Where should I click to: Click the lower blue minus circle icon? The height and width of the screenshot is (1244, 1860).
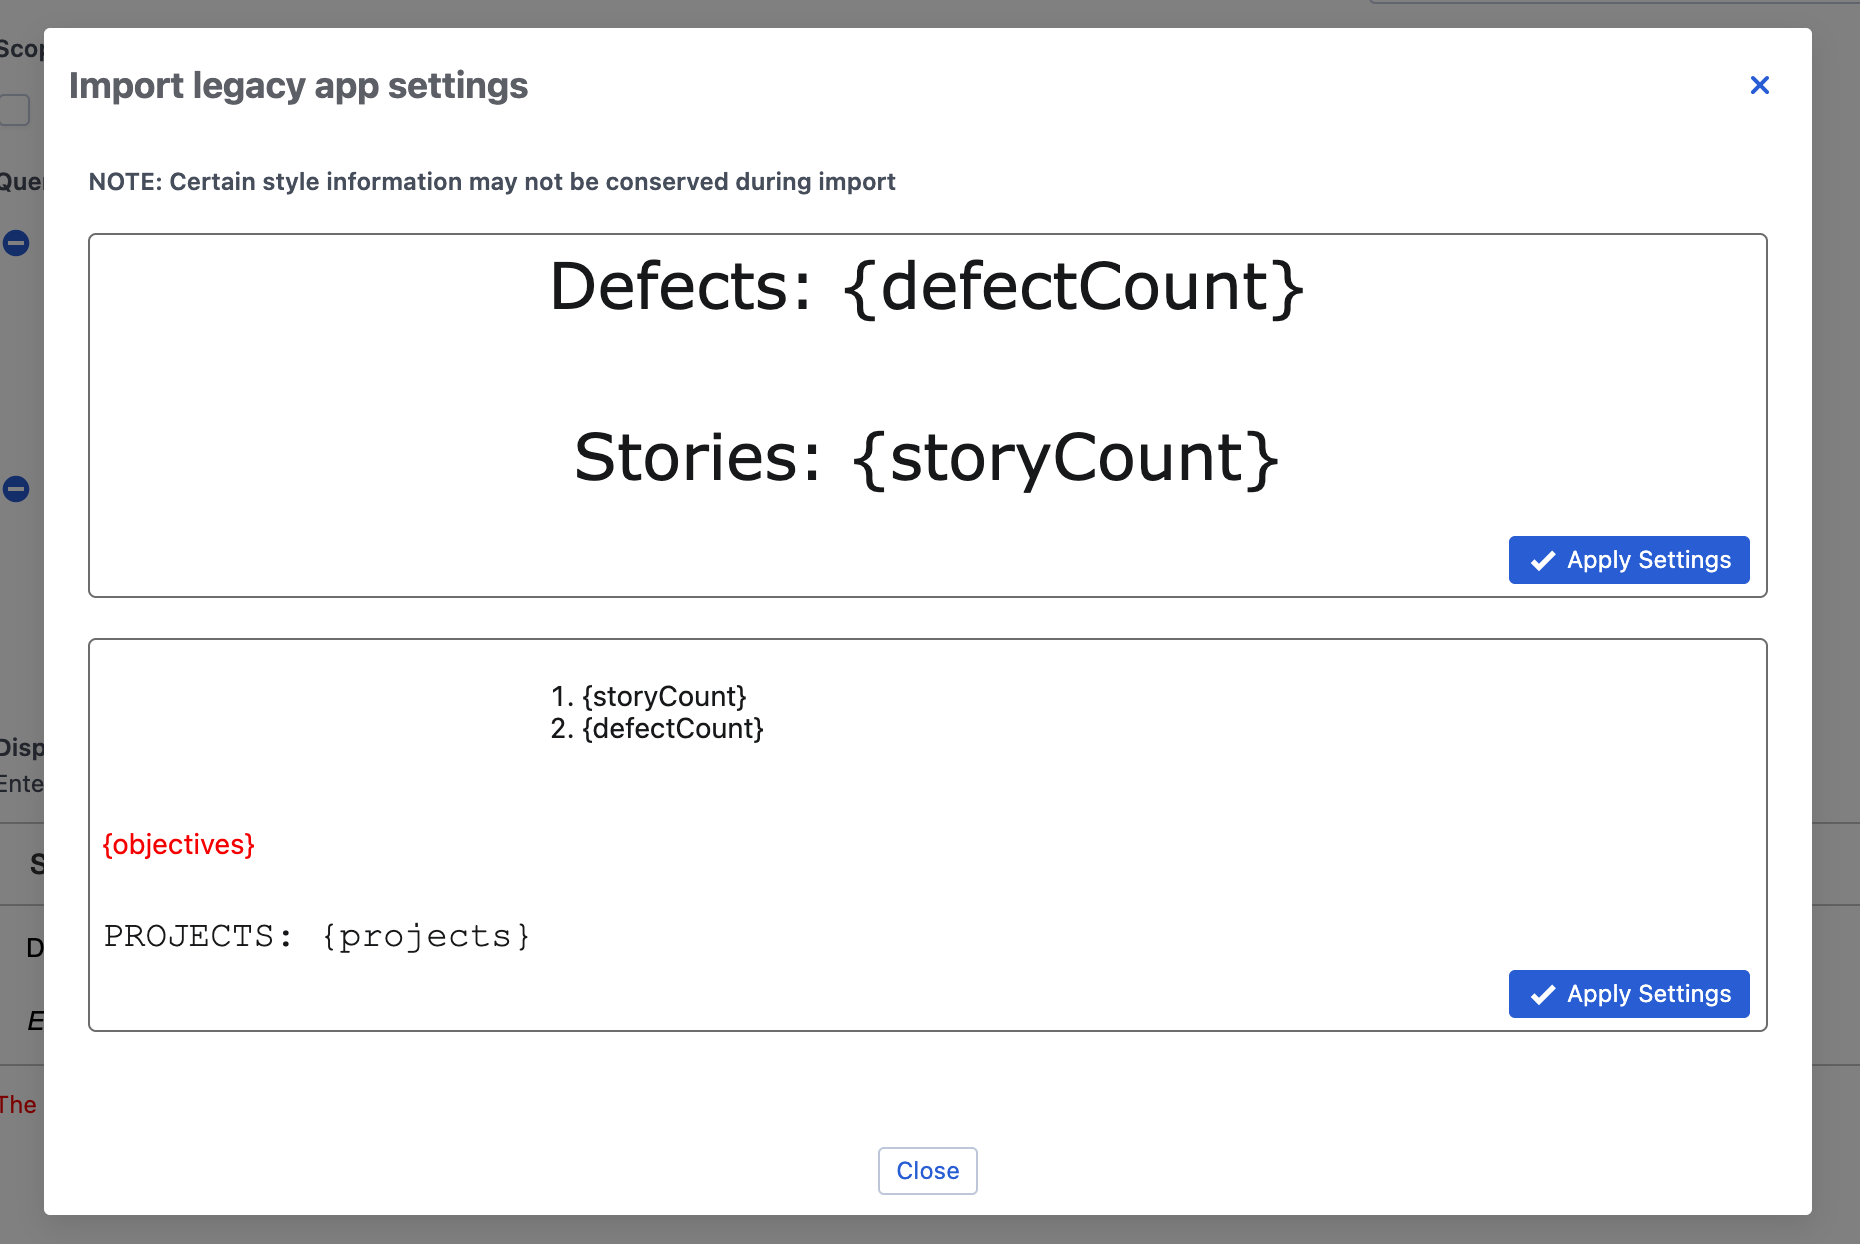click(14, 490)
